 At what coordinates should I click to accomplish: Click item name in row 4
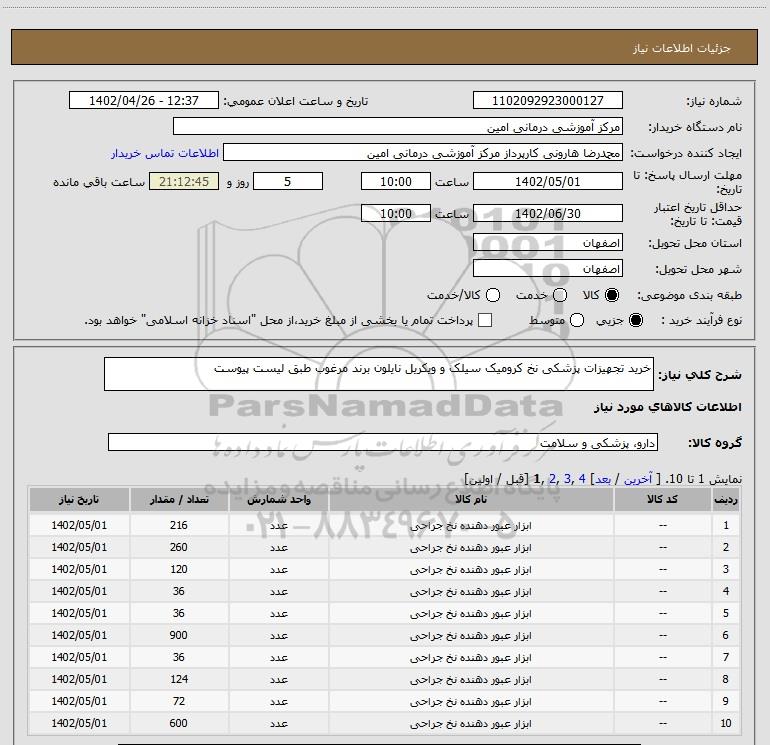[471, 592]
